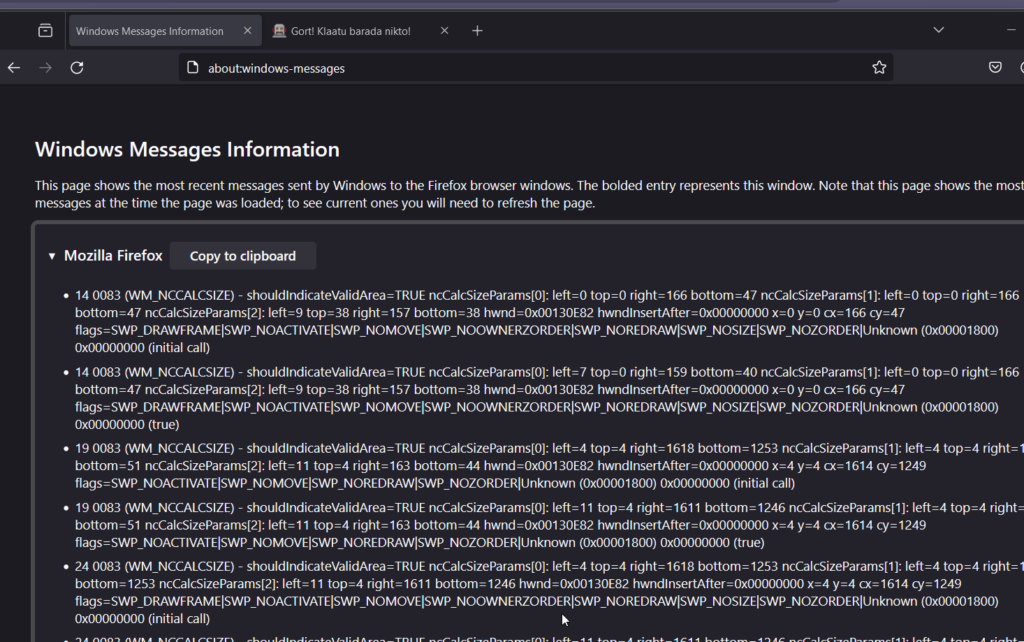Screen dimensions: 1024x642
Task: Click the Windows Messages Information heading
Action: 187,150
